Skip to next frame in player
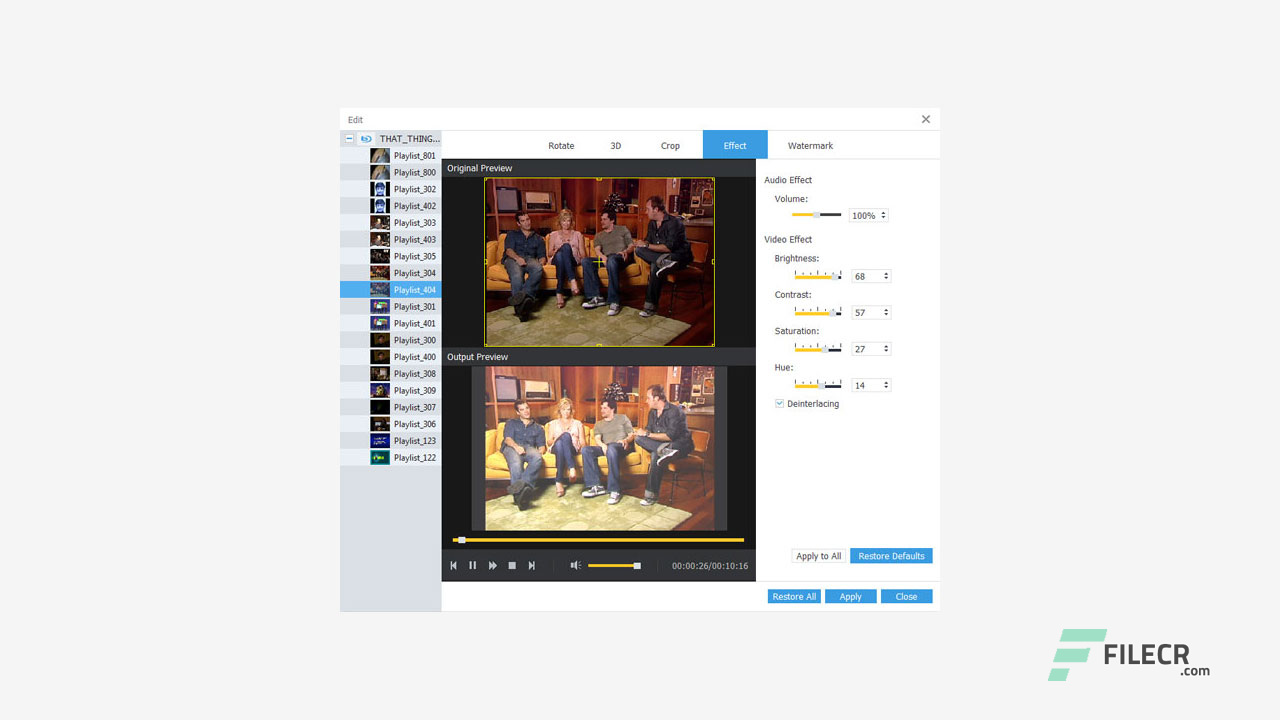1280x720 pixels. pos(532,566)
